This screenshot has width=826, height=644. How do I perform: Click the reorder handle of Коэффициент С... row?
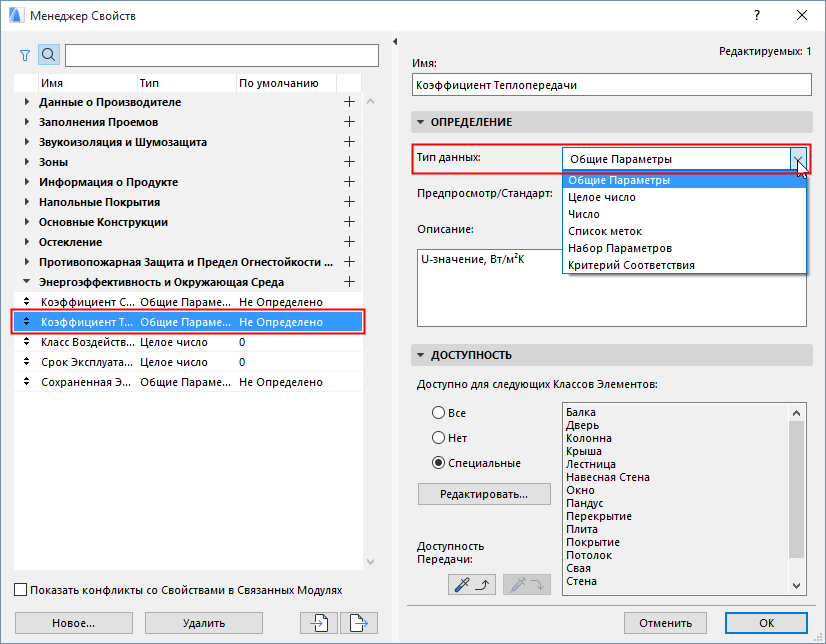(26, 302)
